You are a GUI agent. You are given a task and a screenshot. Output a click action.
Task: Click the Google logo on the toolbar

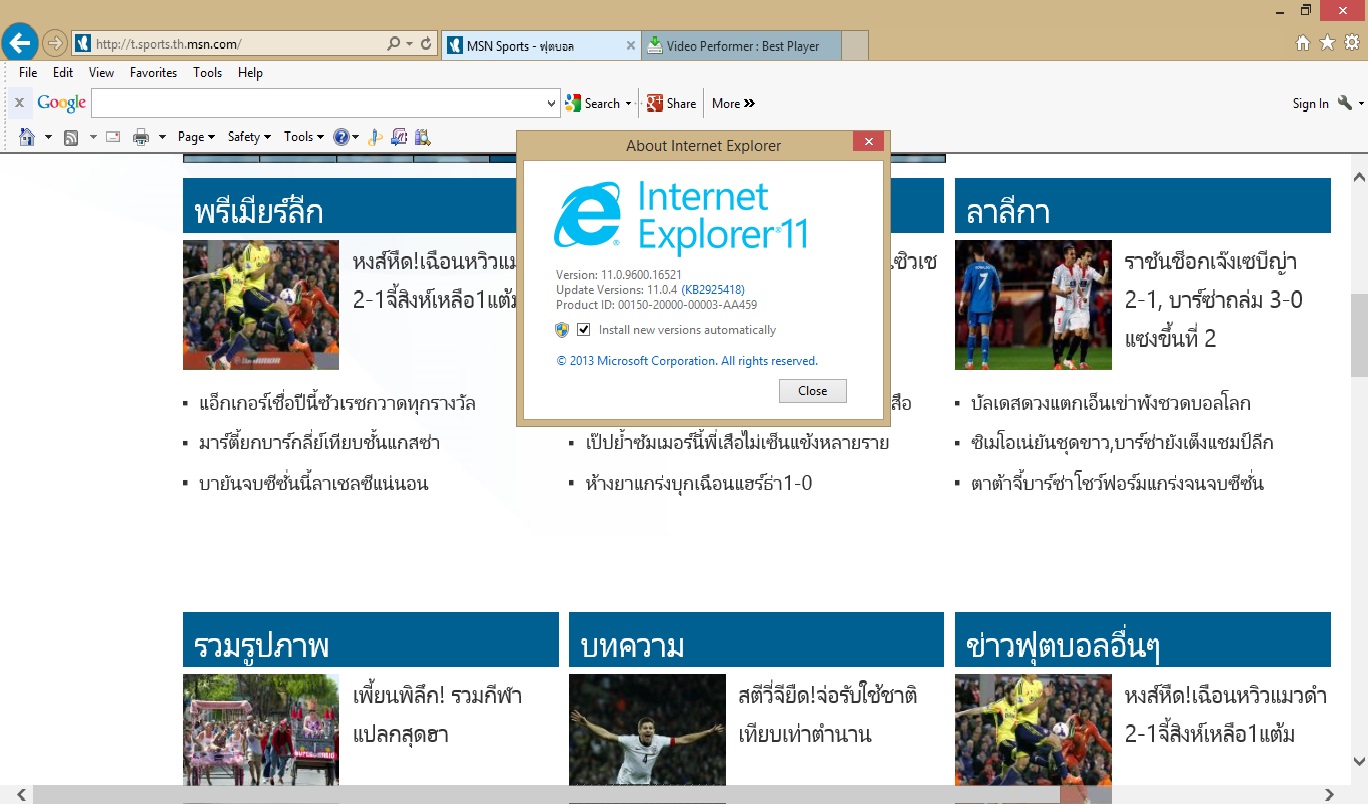pos(62,103)
